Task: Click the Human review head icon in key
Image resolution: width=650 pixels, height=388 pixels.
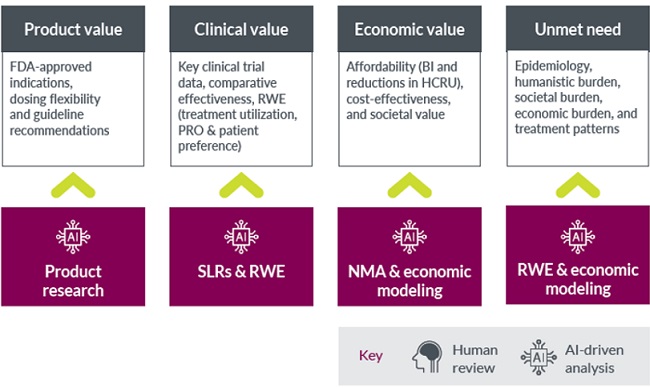Action: tap(427, 357)
